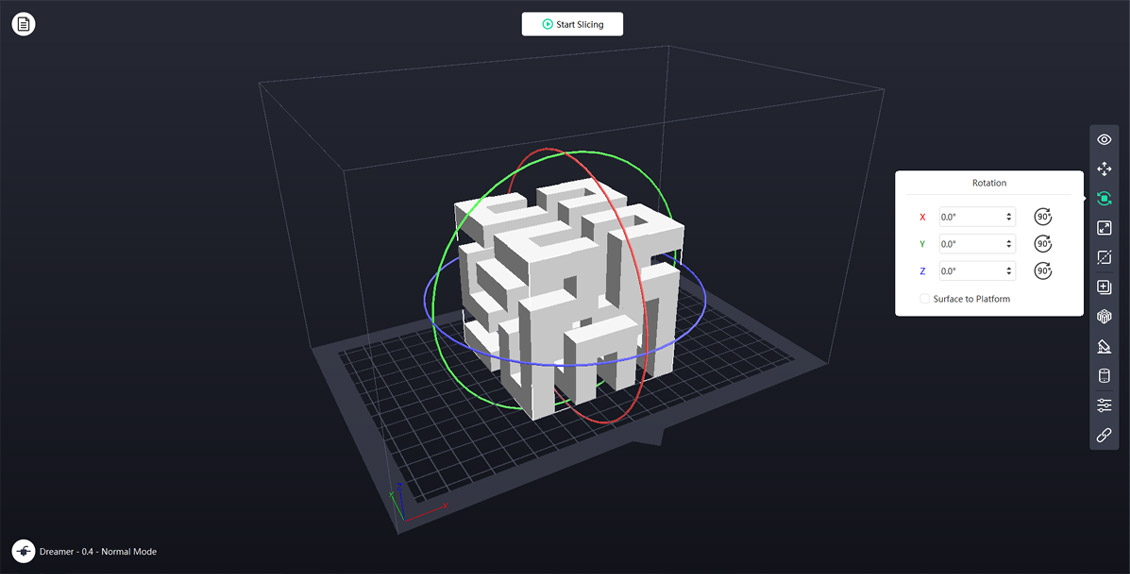Select the Cut tool icon

click(1104, 257)
